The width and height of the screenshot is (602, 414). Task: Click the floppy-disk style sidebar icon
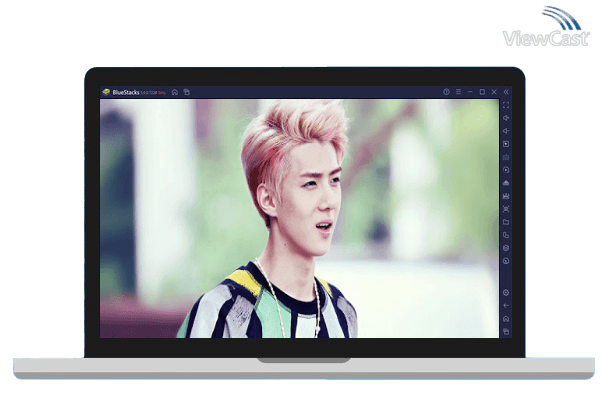(x=506, y=196)
